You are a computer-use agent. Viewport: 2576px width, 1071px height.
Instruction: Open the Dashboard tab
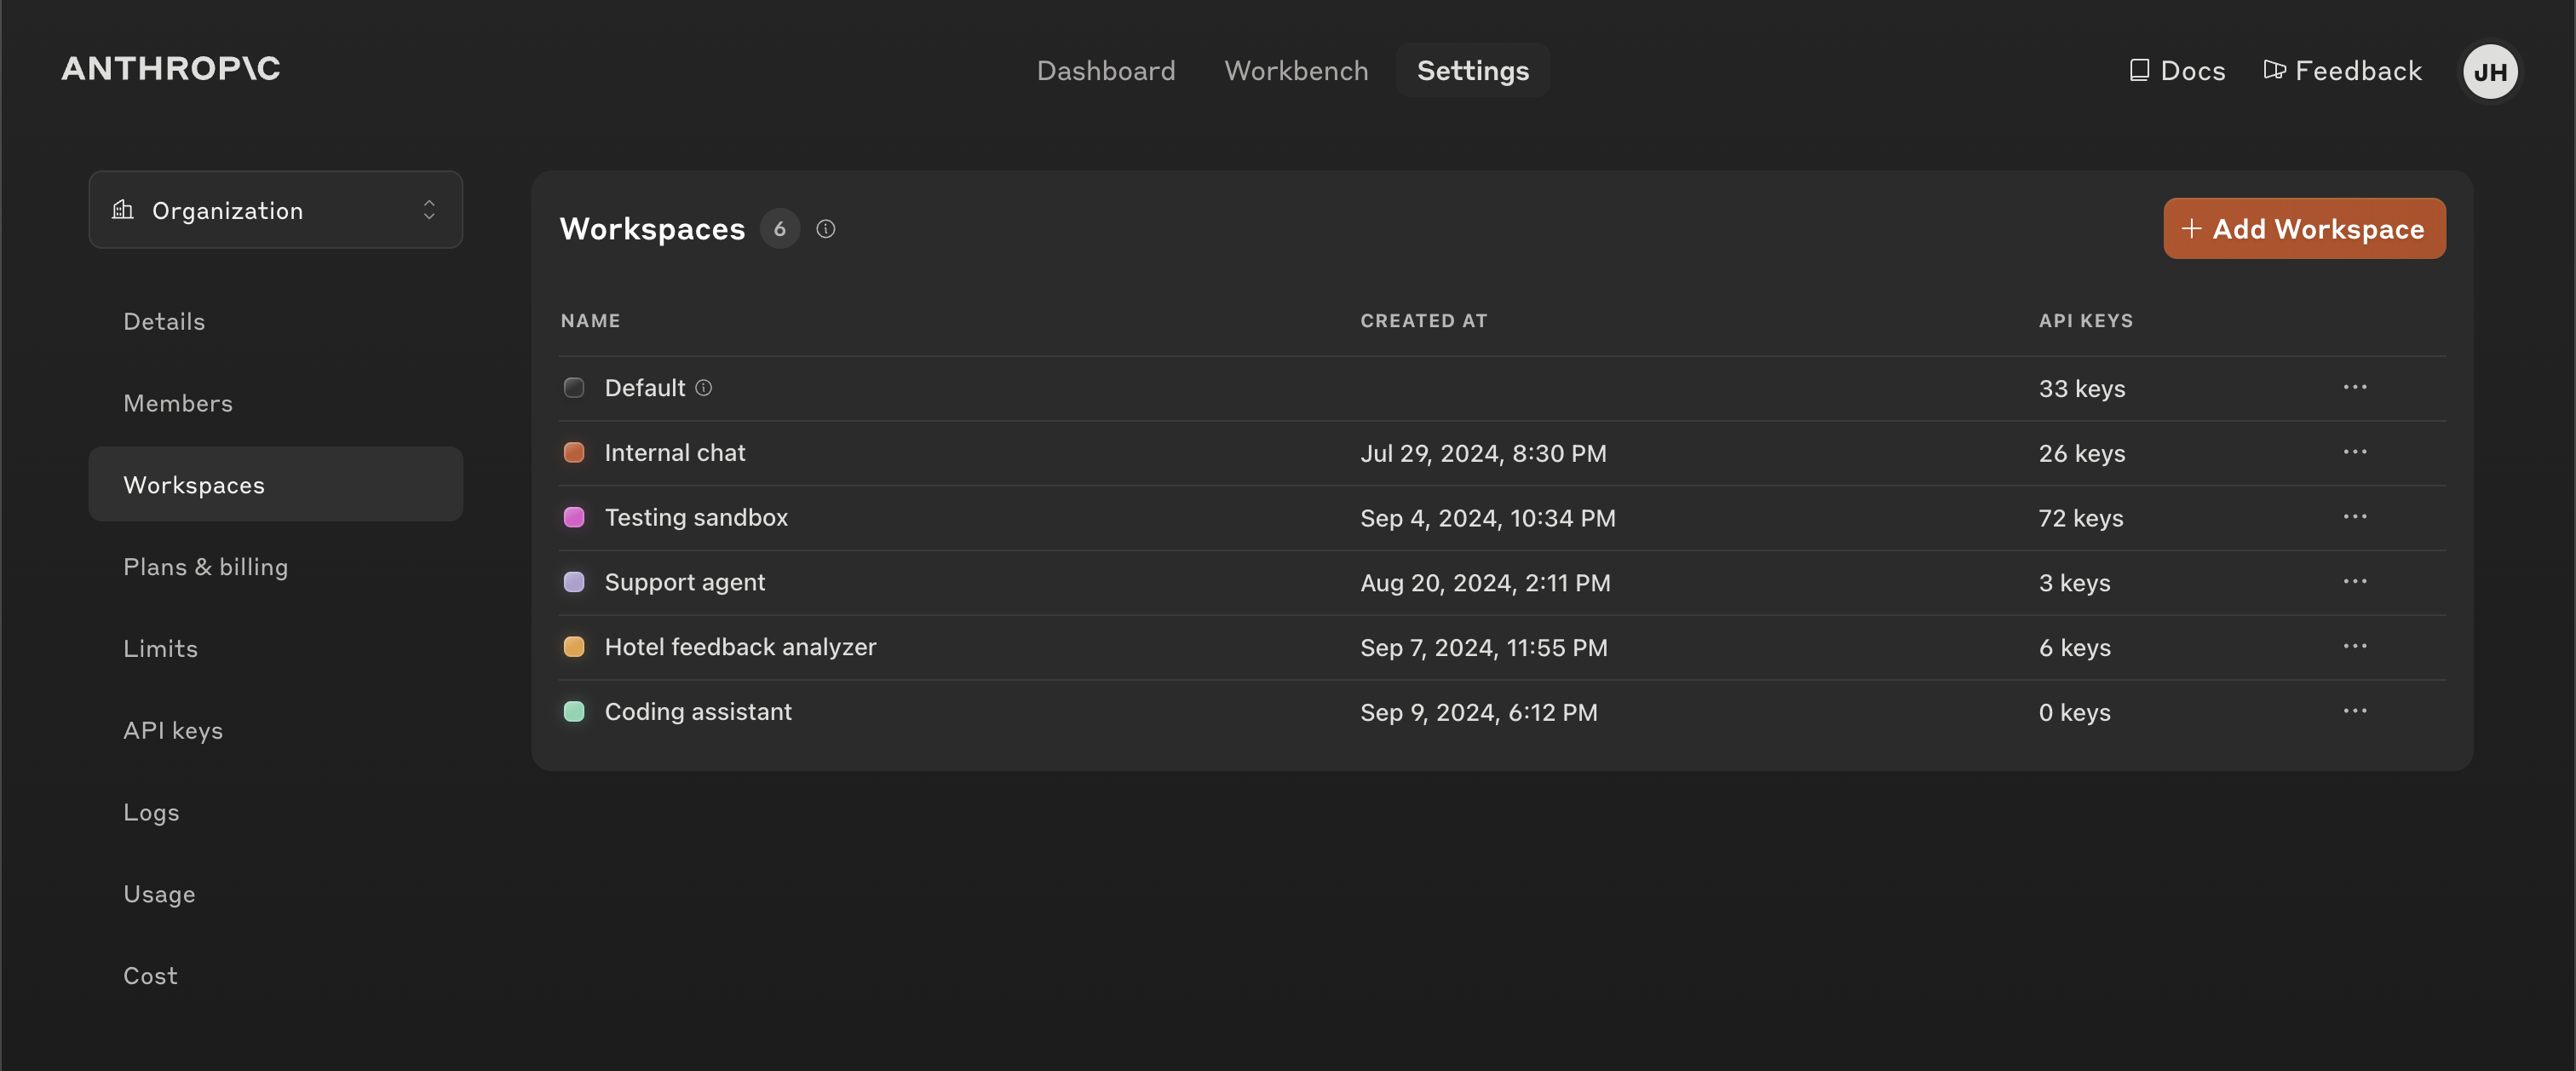[1106, 70]
